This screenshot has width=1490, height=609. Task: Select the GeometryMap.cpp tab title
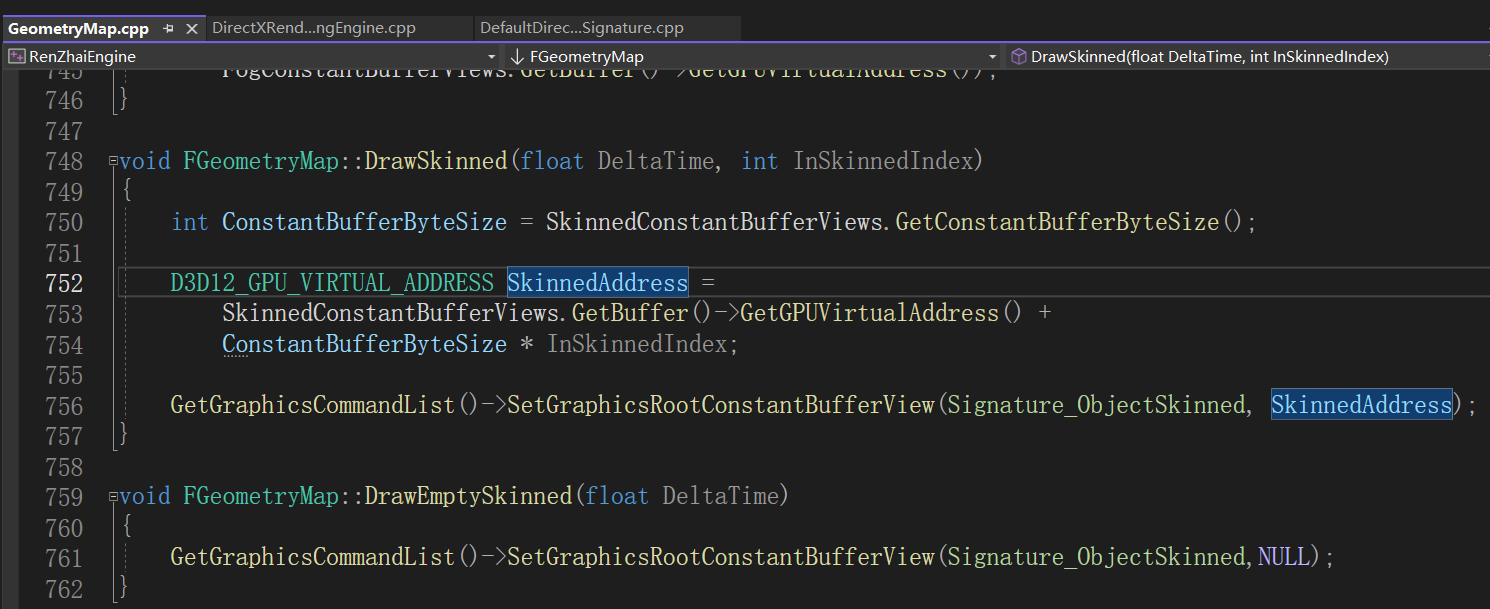click(78, 28)
